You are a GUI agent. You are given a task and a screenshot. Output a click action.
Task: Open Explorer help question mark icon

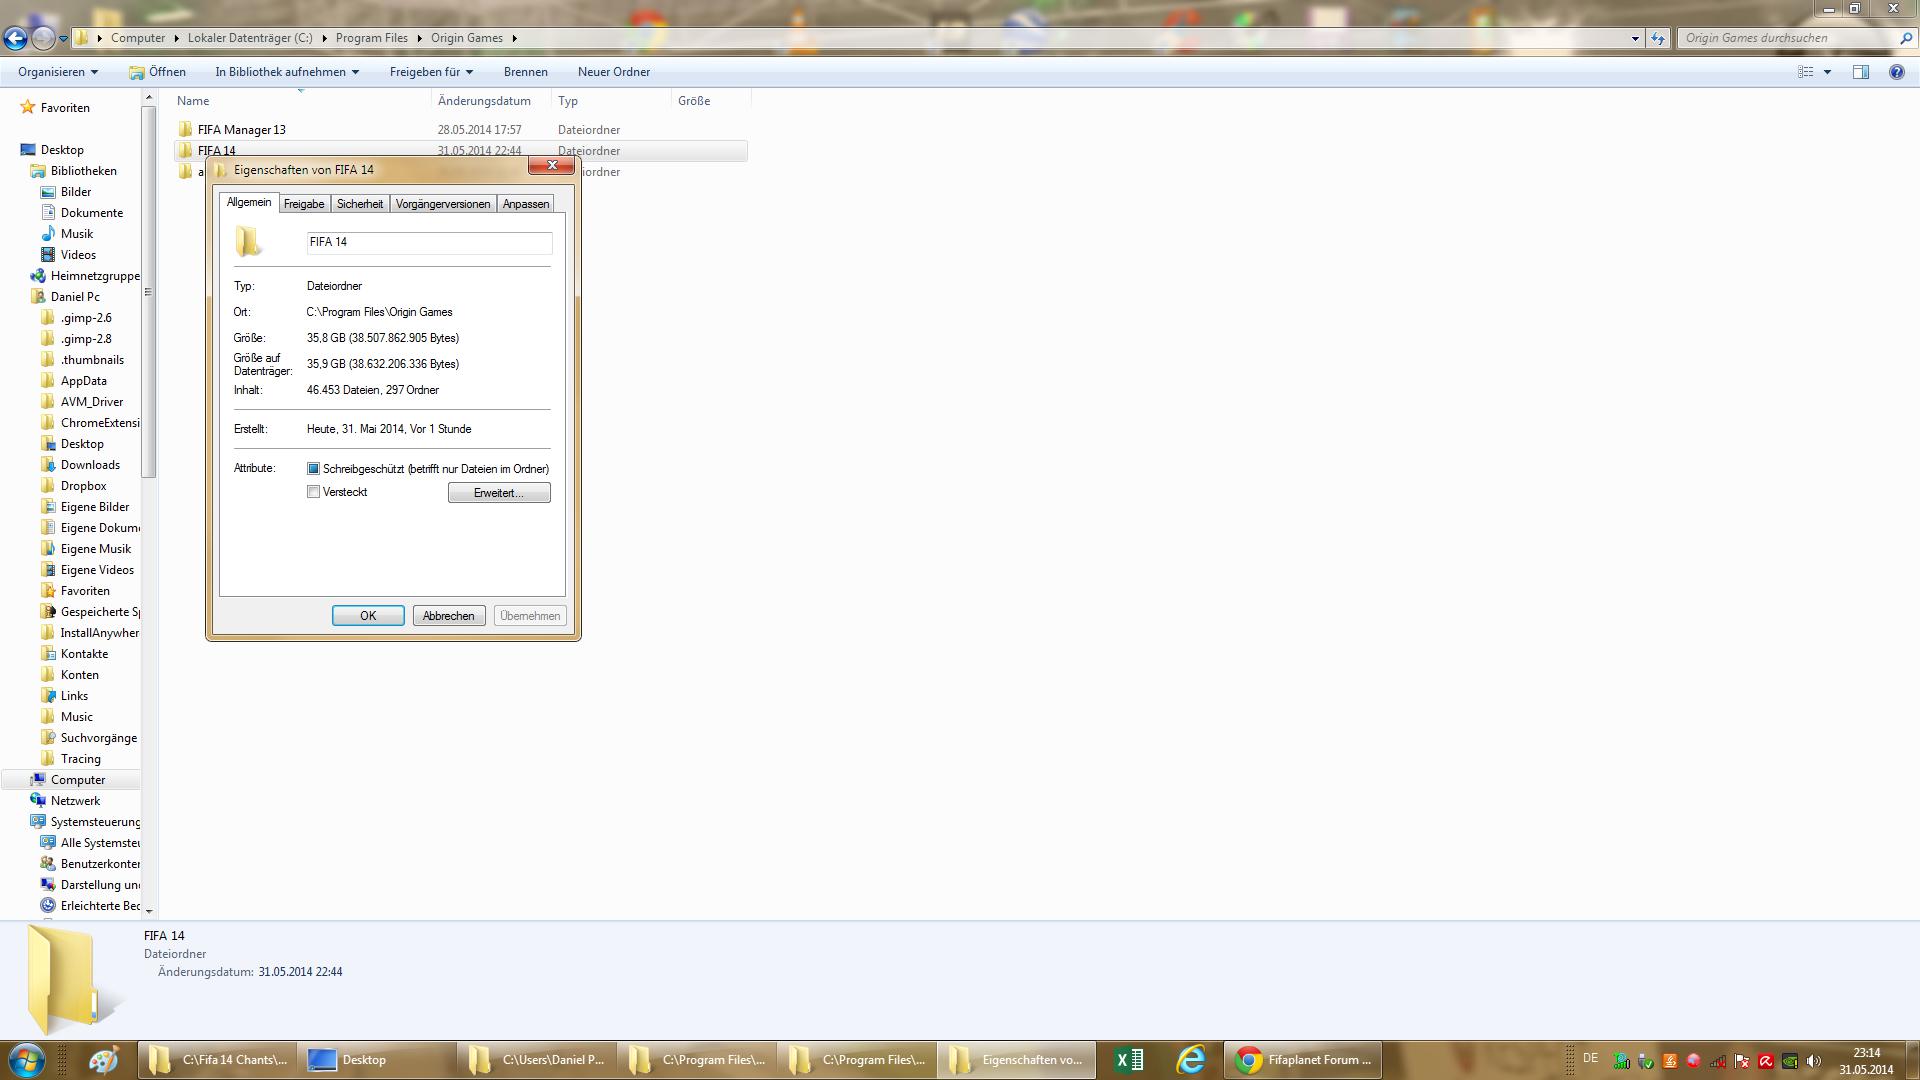(x=1896, y=72)
